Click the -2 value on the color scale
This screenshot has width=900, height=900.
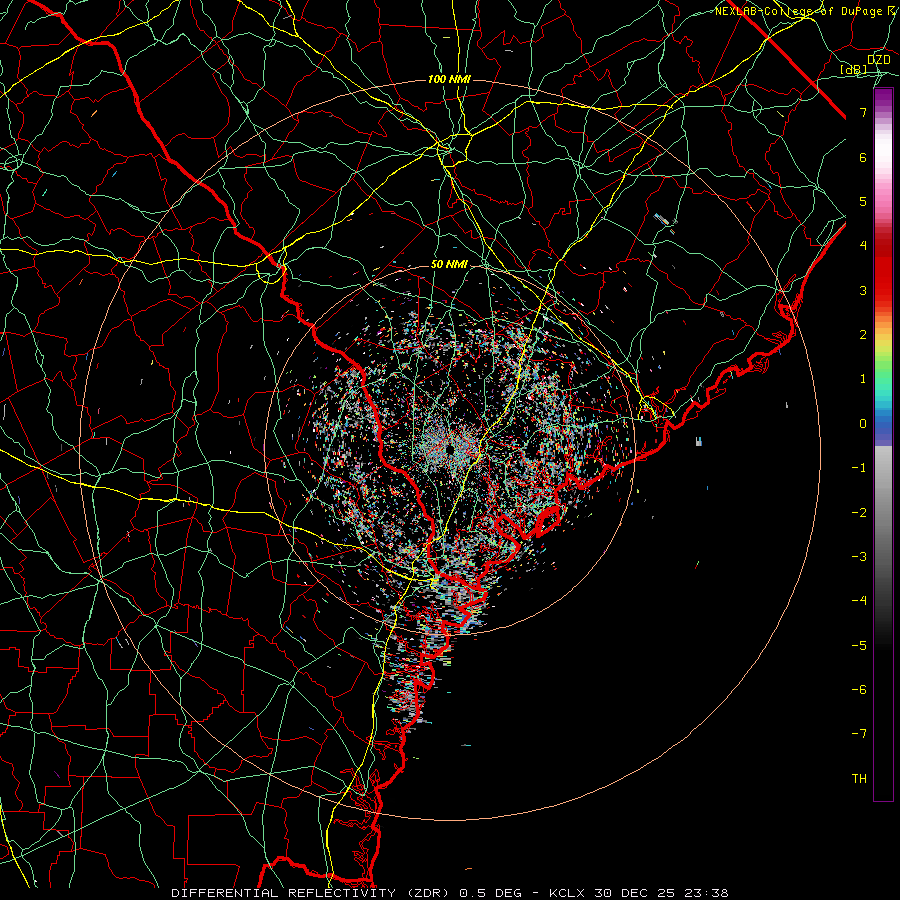[x=859, y=512]
